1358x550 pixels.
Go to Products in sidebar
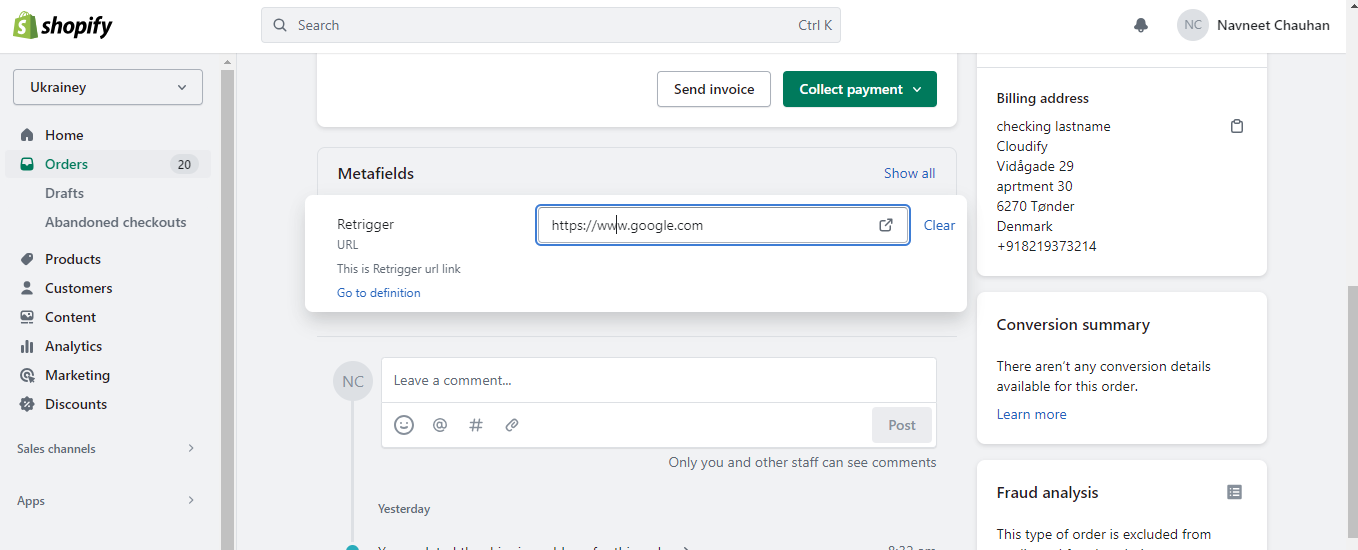[73, 259]
